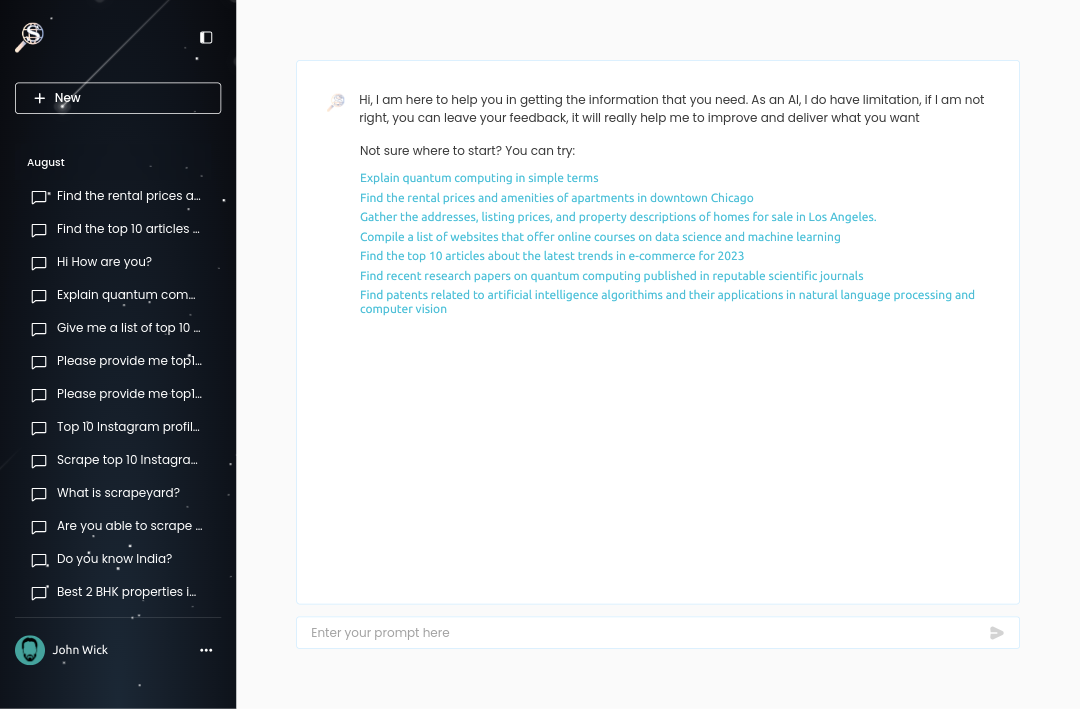Open 'Best 2 BHK properties' chat
Image resolution: width=1080 pixels, height=709 pixels.
(x=126, y=592)
